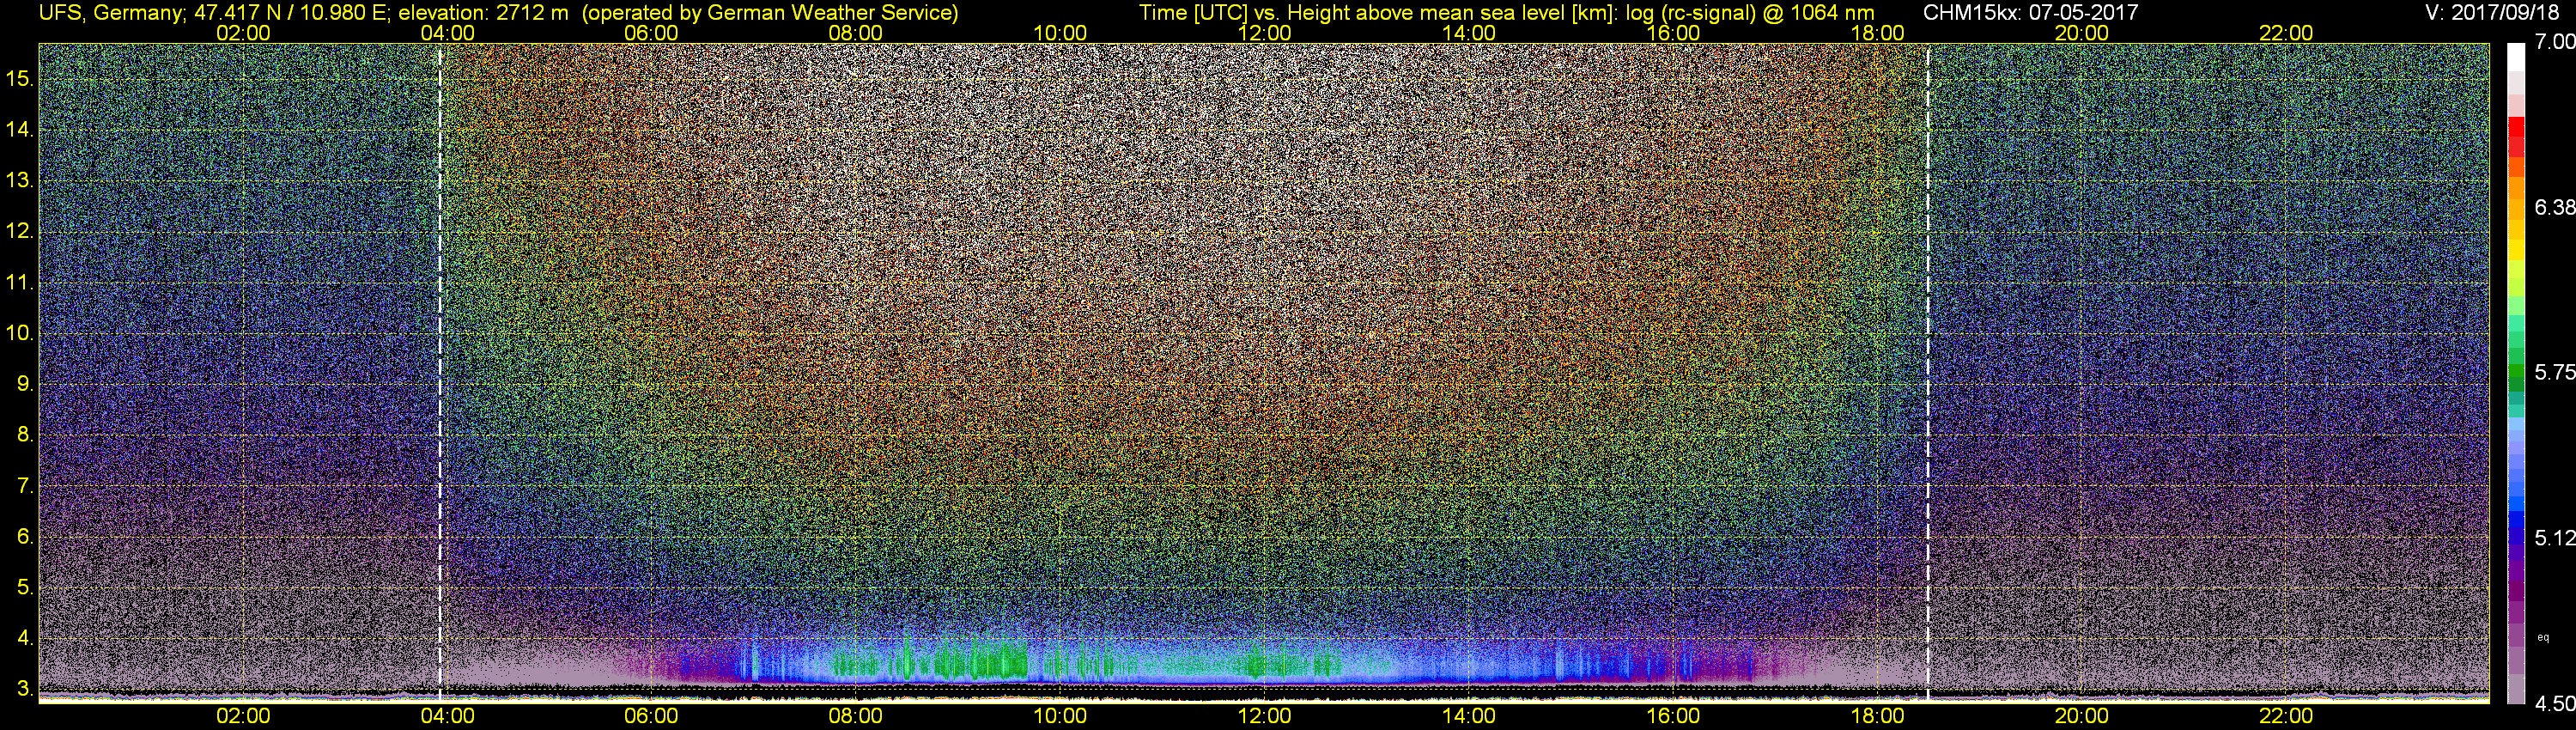Click the 14:00 label on the top time axis
Image resolution: width=2576 pixels, height=730 pixels.
pyautogui.click(x=1469, y=33)
